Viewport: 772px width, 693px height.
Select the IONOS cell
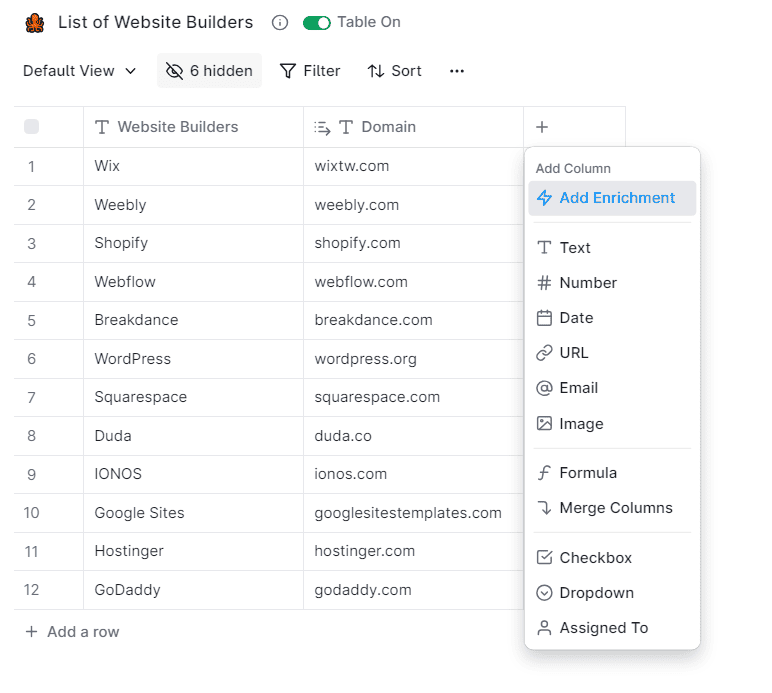click(193, 474)
